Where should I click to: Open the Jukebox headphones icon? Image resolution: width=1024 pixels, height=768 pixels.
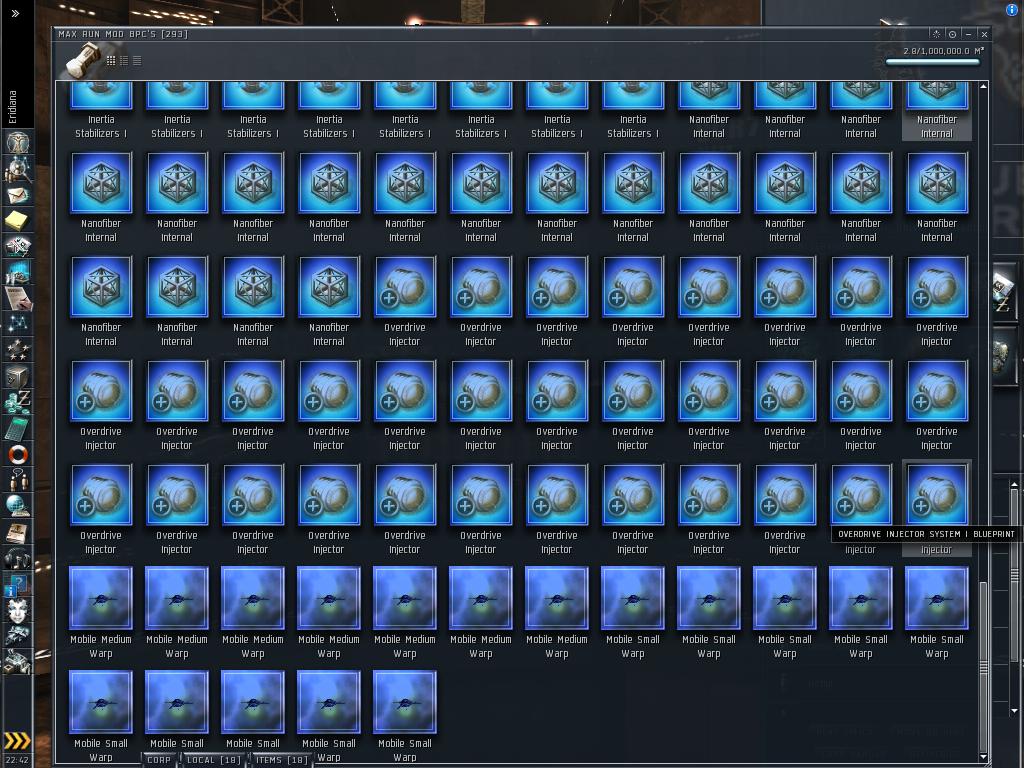click(18, 558)
